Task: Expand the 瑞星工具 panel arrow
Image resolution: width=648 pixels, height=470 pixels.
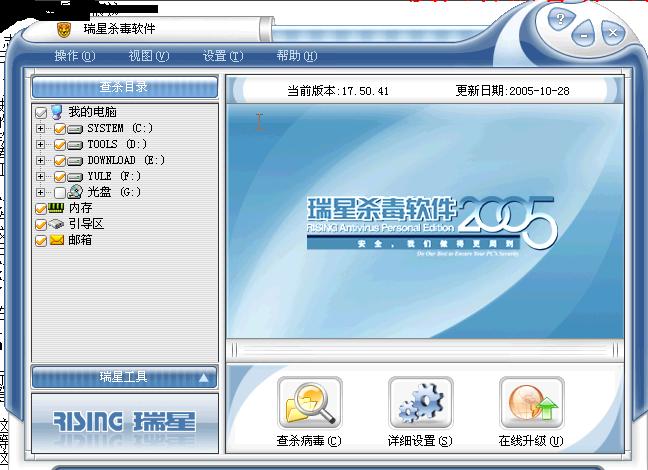Action: click(203, 377)
